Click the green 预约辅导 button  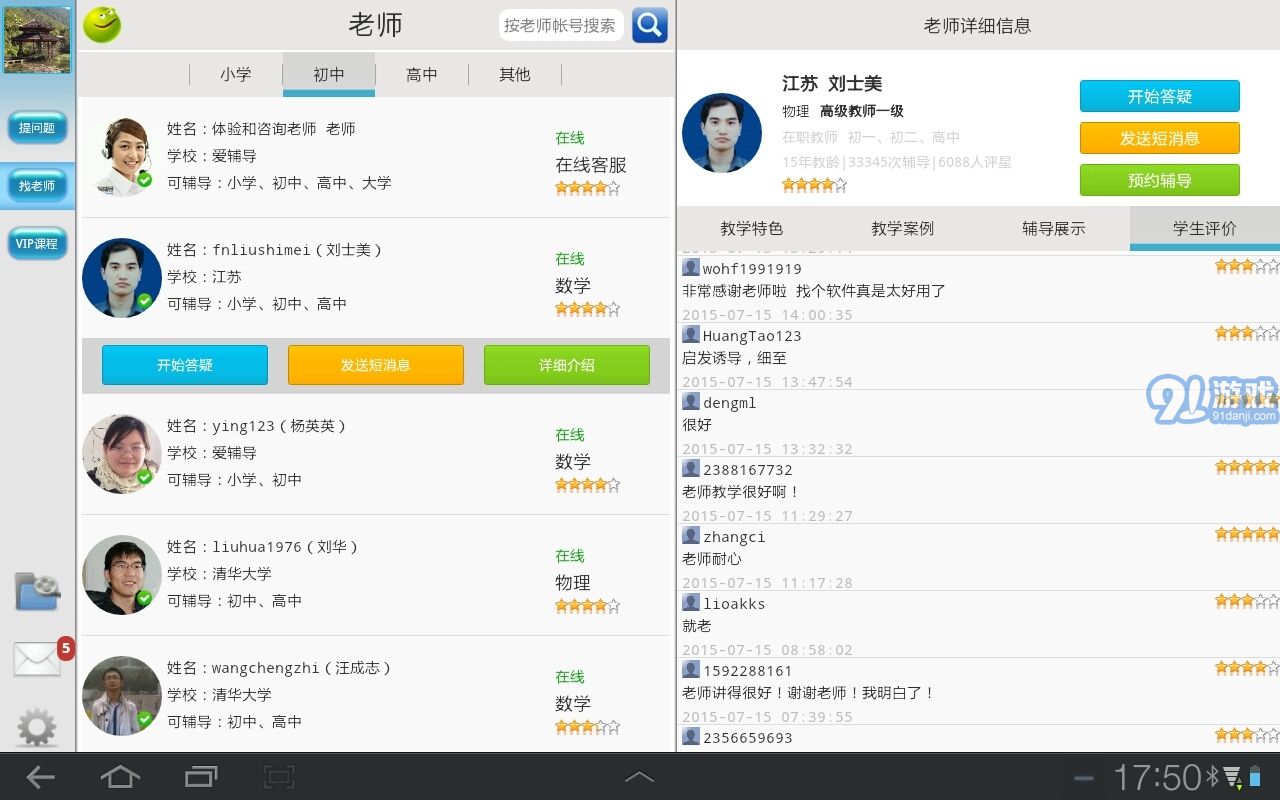(x=1160, y=180)
